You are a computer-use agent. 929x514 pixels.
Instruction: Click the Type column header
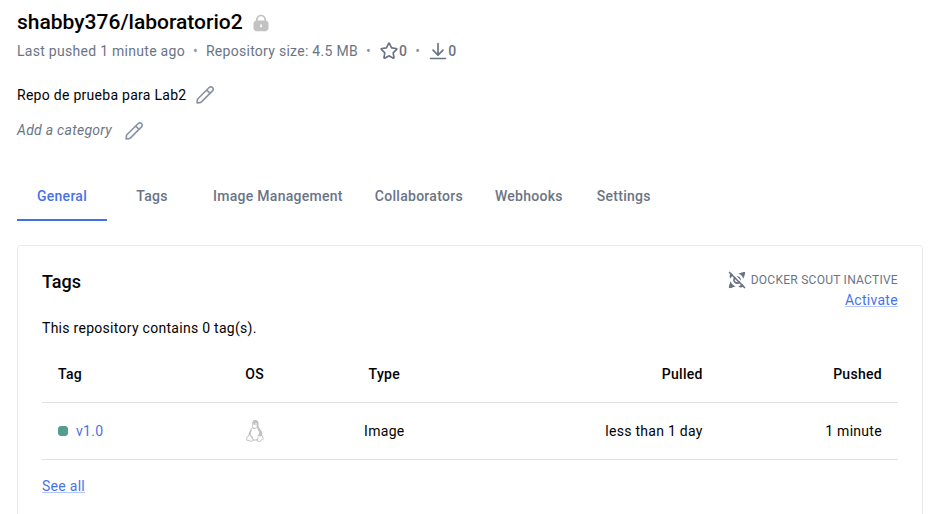[x=384, y=374]
